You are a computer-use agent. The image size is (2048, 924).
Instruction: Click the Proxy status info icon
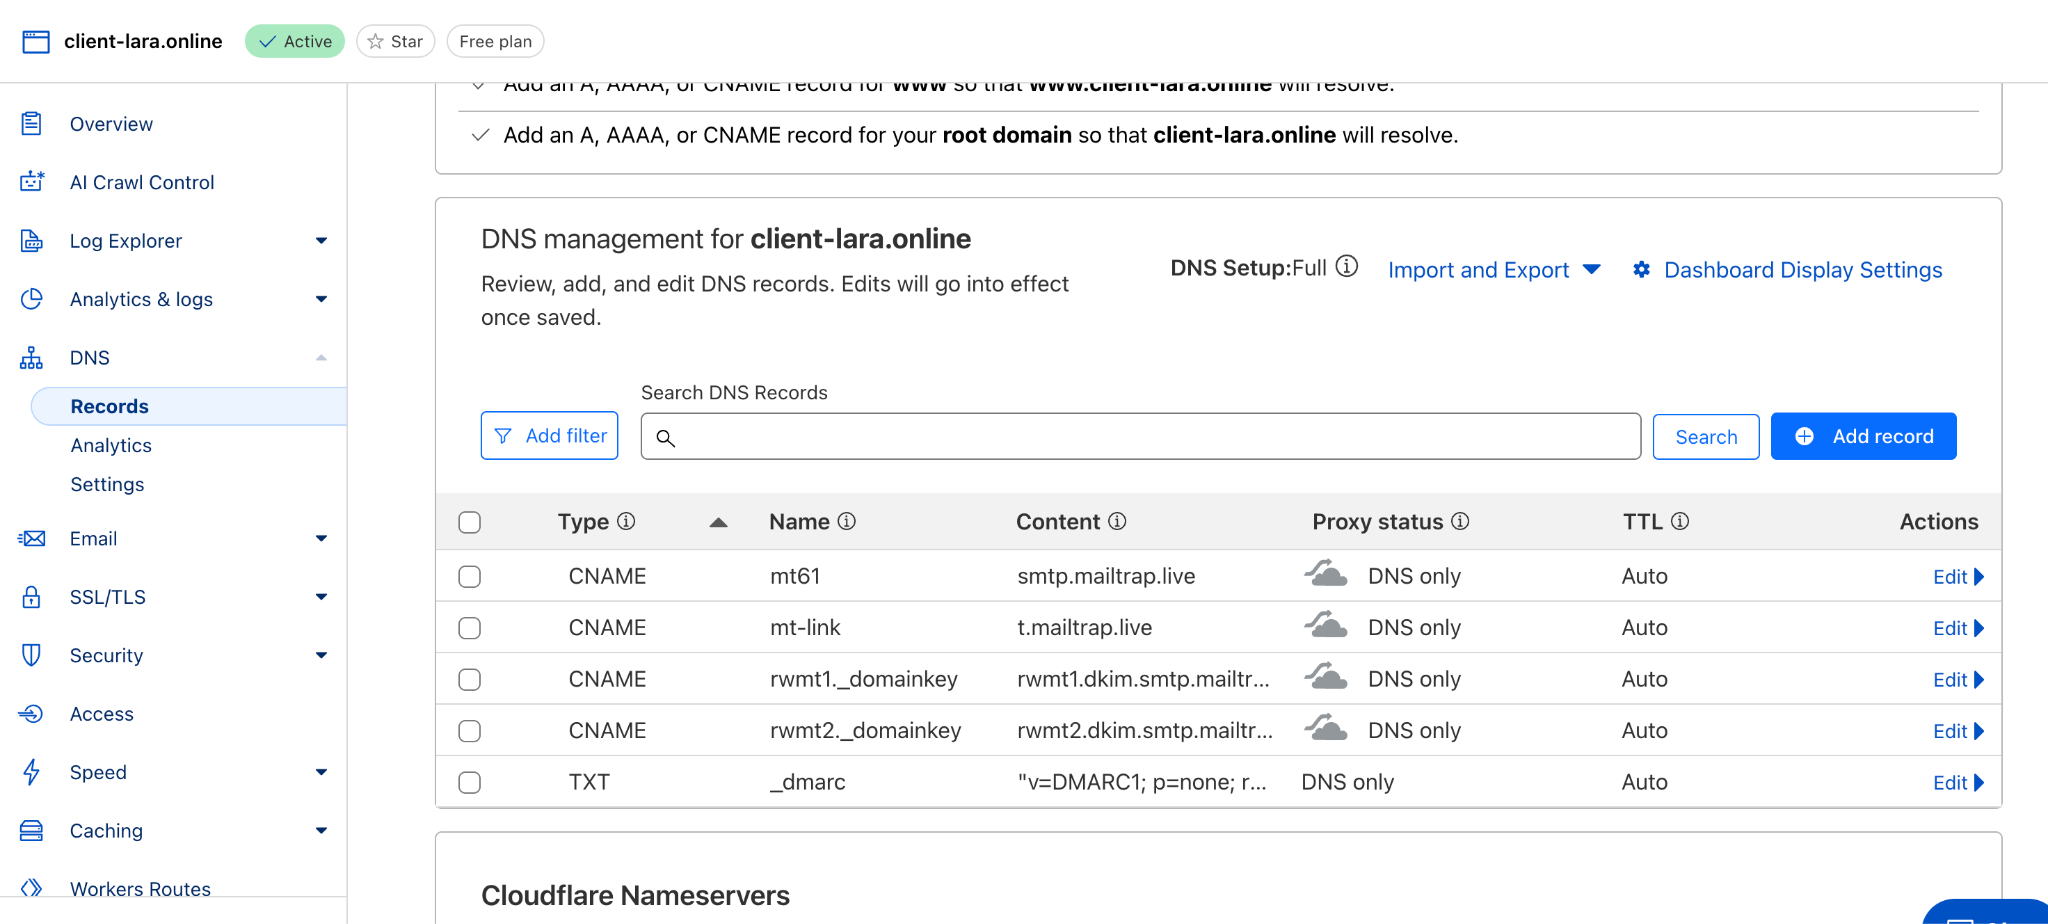[x=1460, y=521]
